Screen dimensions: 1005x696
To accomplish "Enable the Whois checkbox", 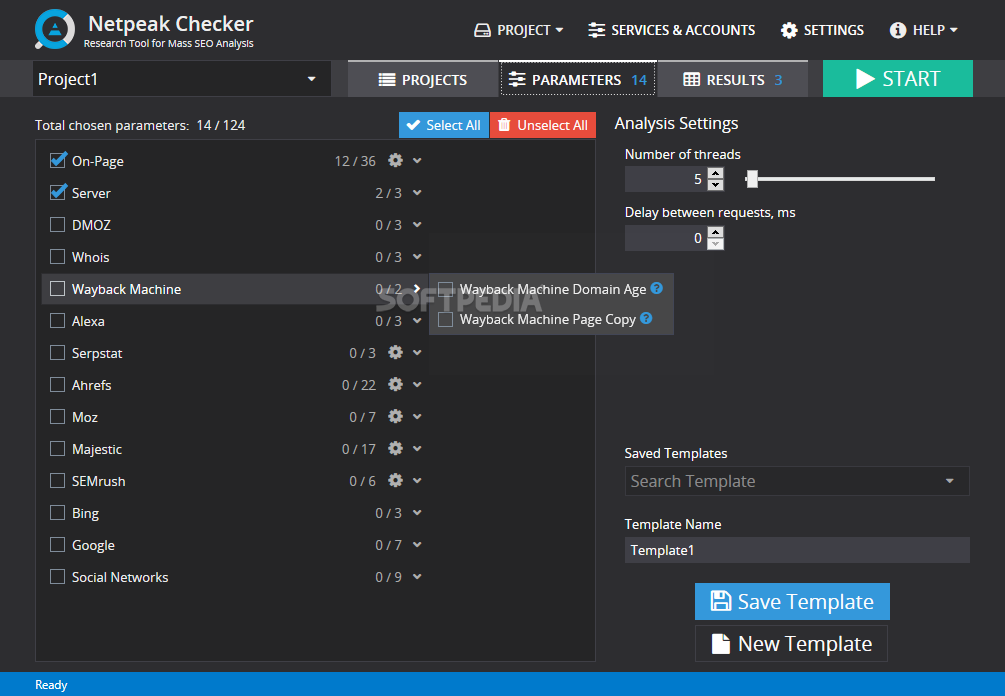I will coord(58,256).
